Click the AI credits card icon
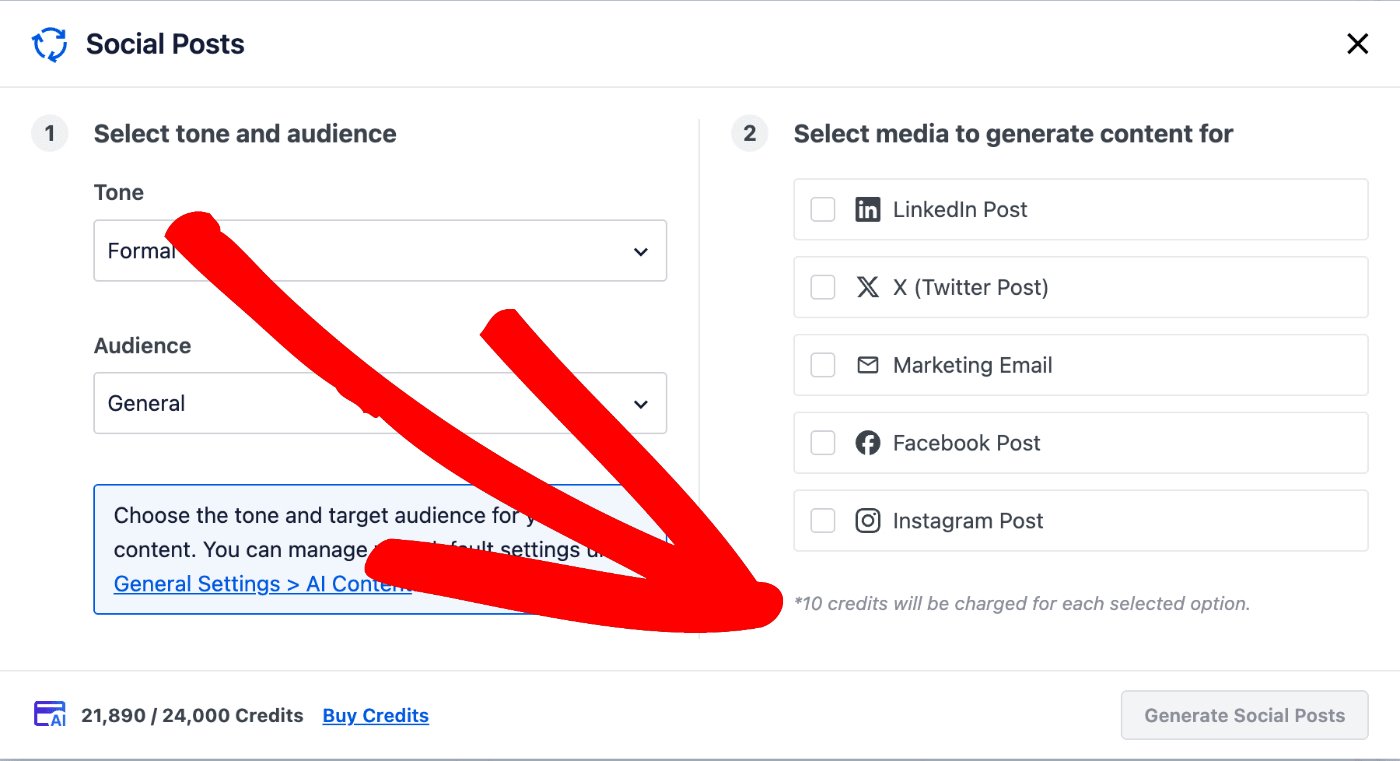 pos(50,715)
